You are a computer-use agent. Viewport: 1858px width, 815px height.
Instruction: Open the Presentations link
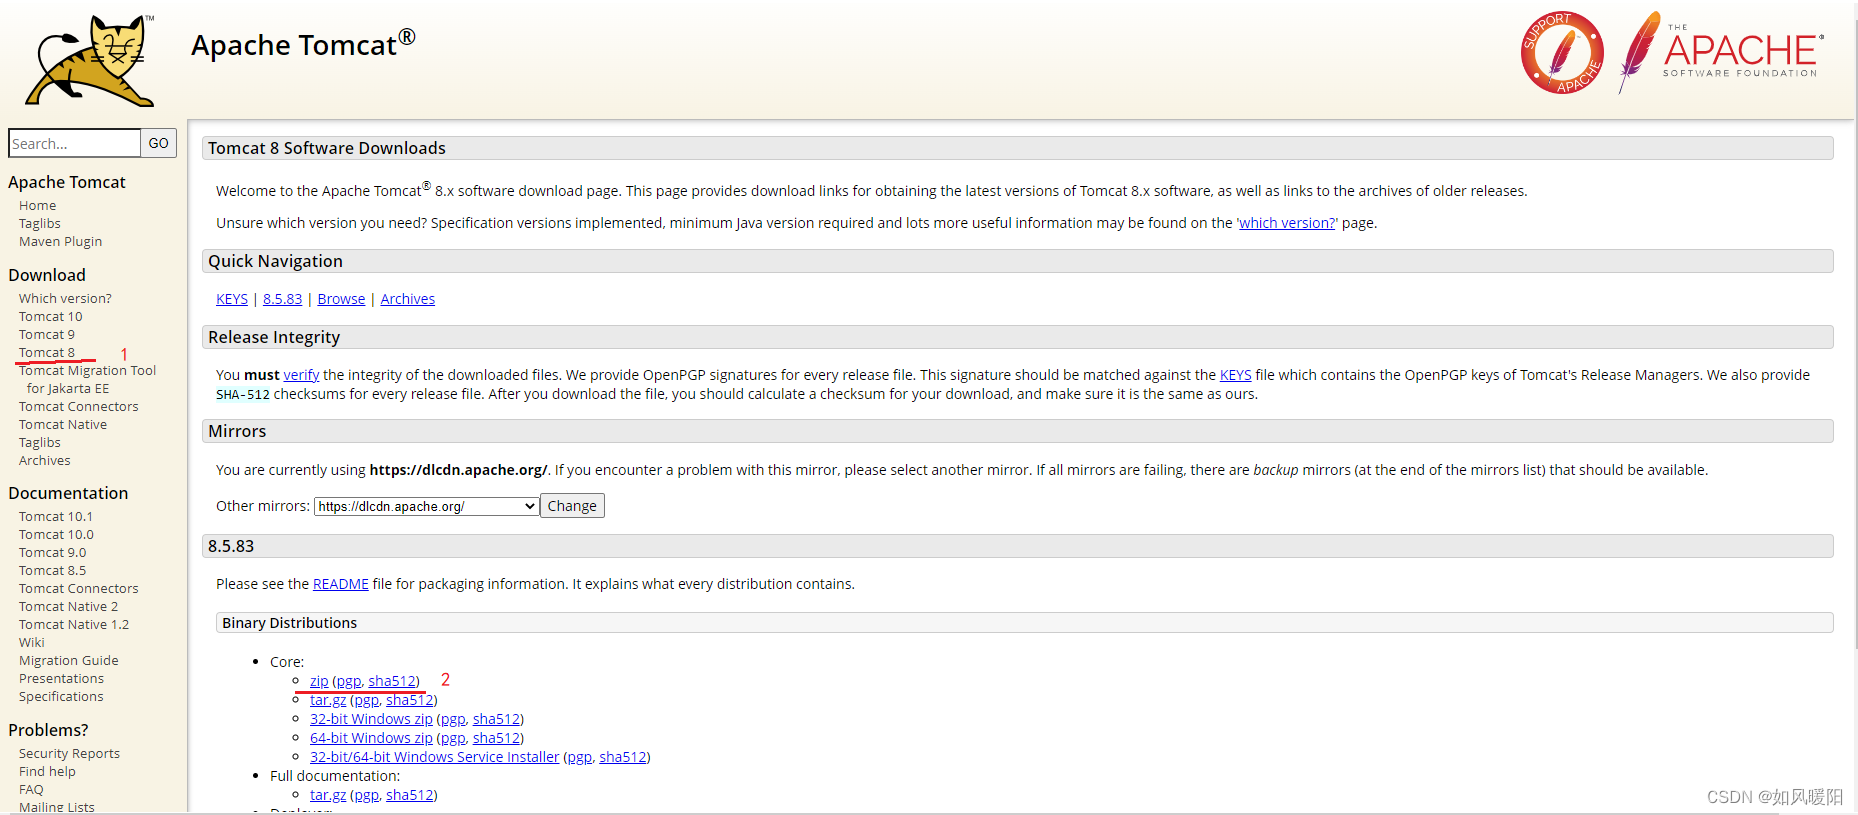pos(61,678)
